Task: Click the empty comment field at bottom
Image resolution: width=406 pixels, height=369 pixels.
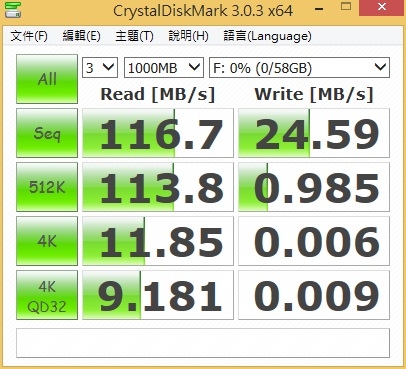Action: [203, 343]
